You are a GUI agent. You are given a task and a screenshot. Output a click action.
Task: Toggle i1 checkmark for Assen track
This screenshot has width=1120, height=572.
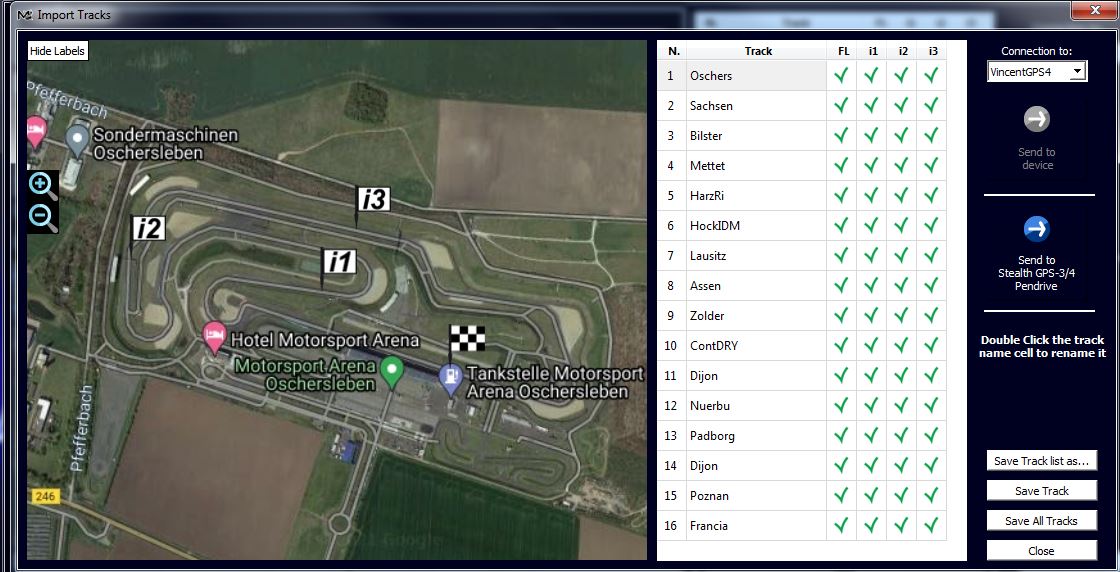tap(871, 285)
